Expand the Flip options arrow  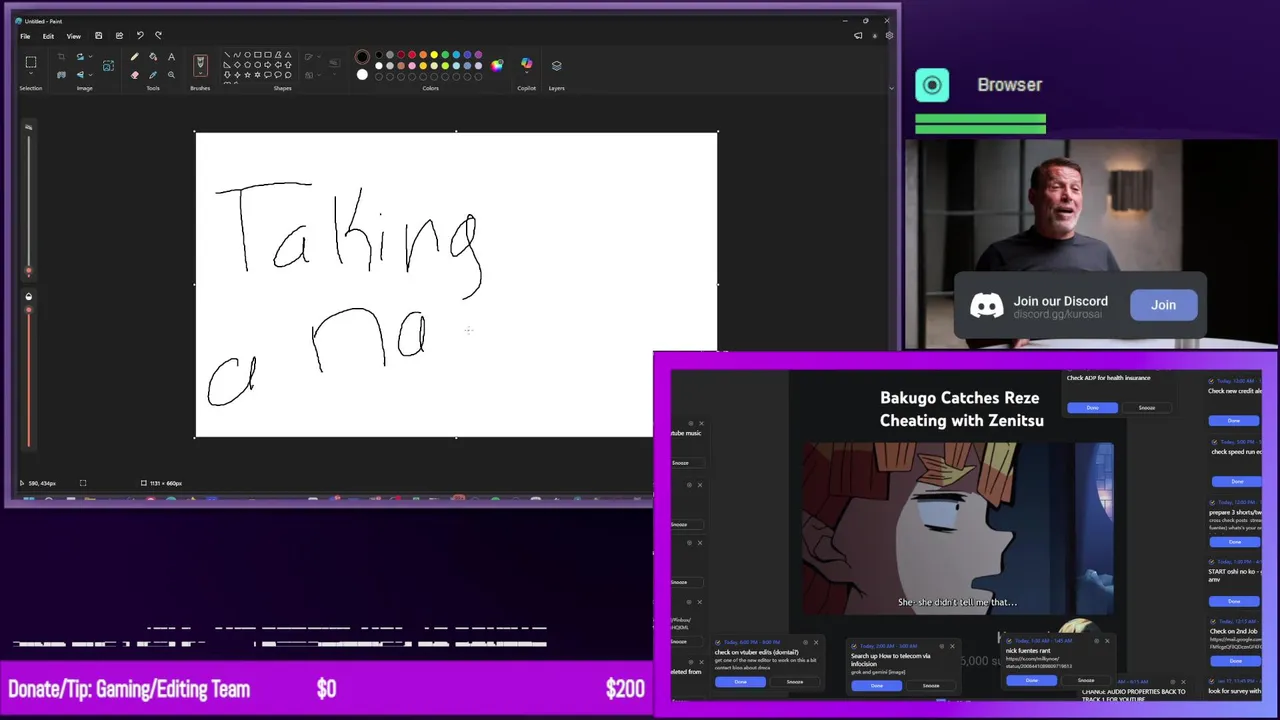tap(91, 75)
